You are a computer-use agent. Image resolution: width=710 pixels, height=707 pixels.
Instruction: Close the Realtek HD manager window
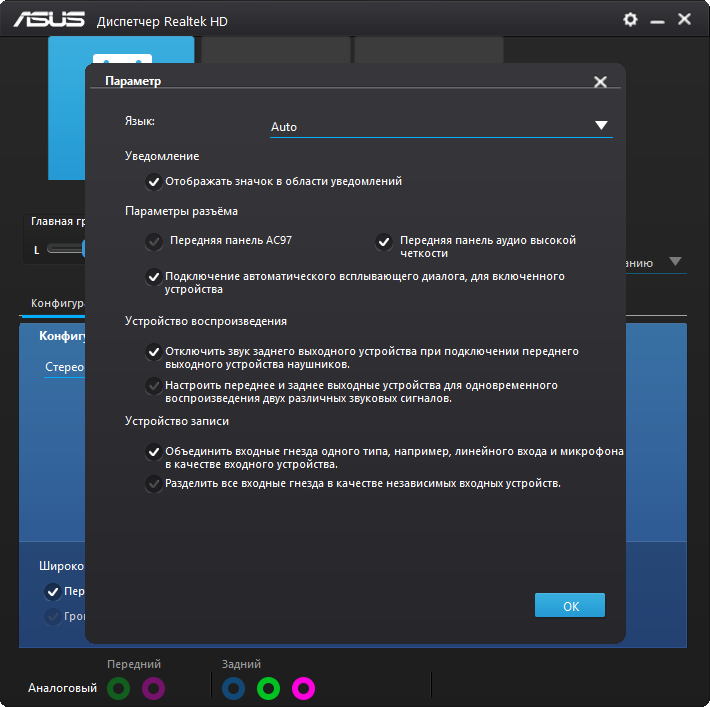click(684, 19)
